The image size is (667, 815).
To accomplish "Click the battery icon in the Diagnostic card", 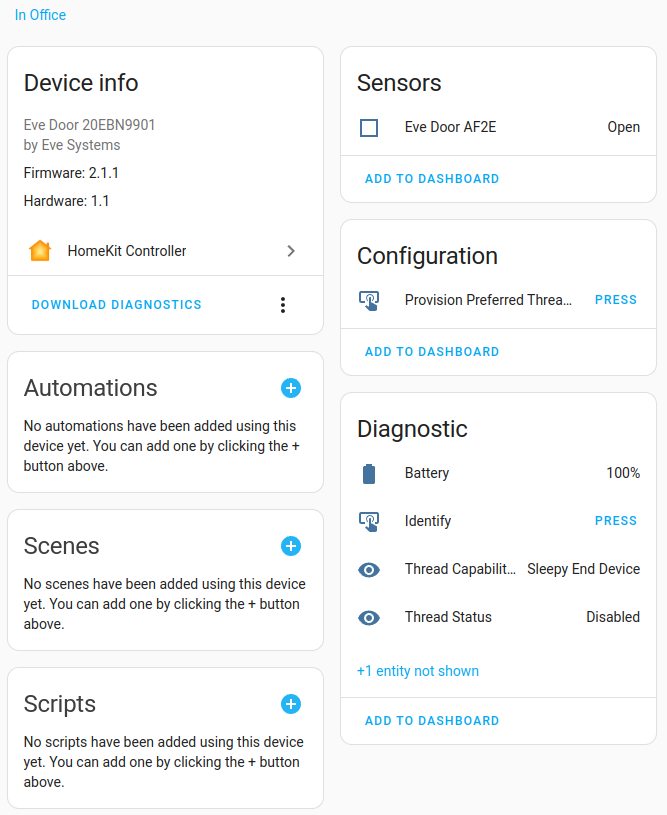I will 369,472.
